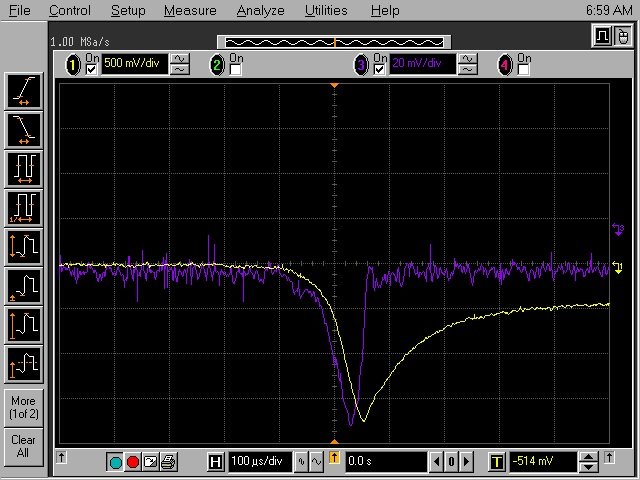The width and height of the screenshot is (640, 480).
Task: Move horizontal position left with arrow
Action: tap(436, 462)
